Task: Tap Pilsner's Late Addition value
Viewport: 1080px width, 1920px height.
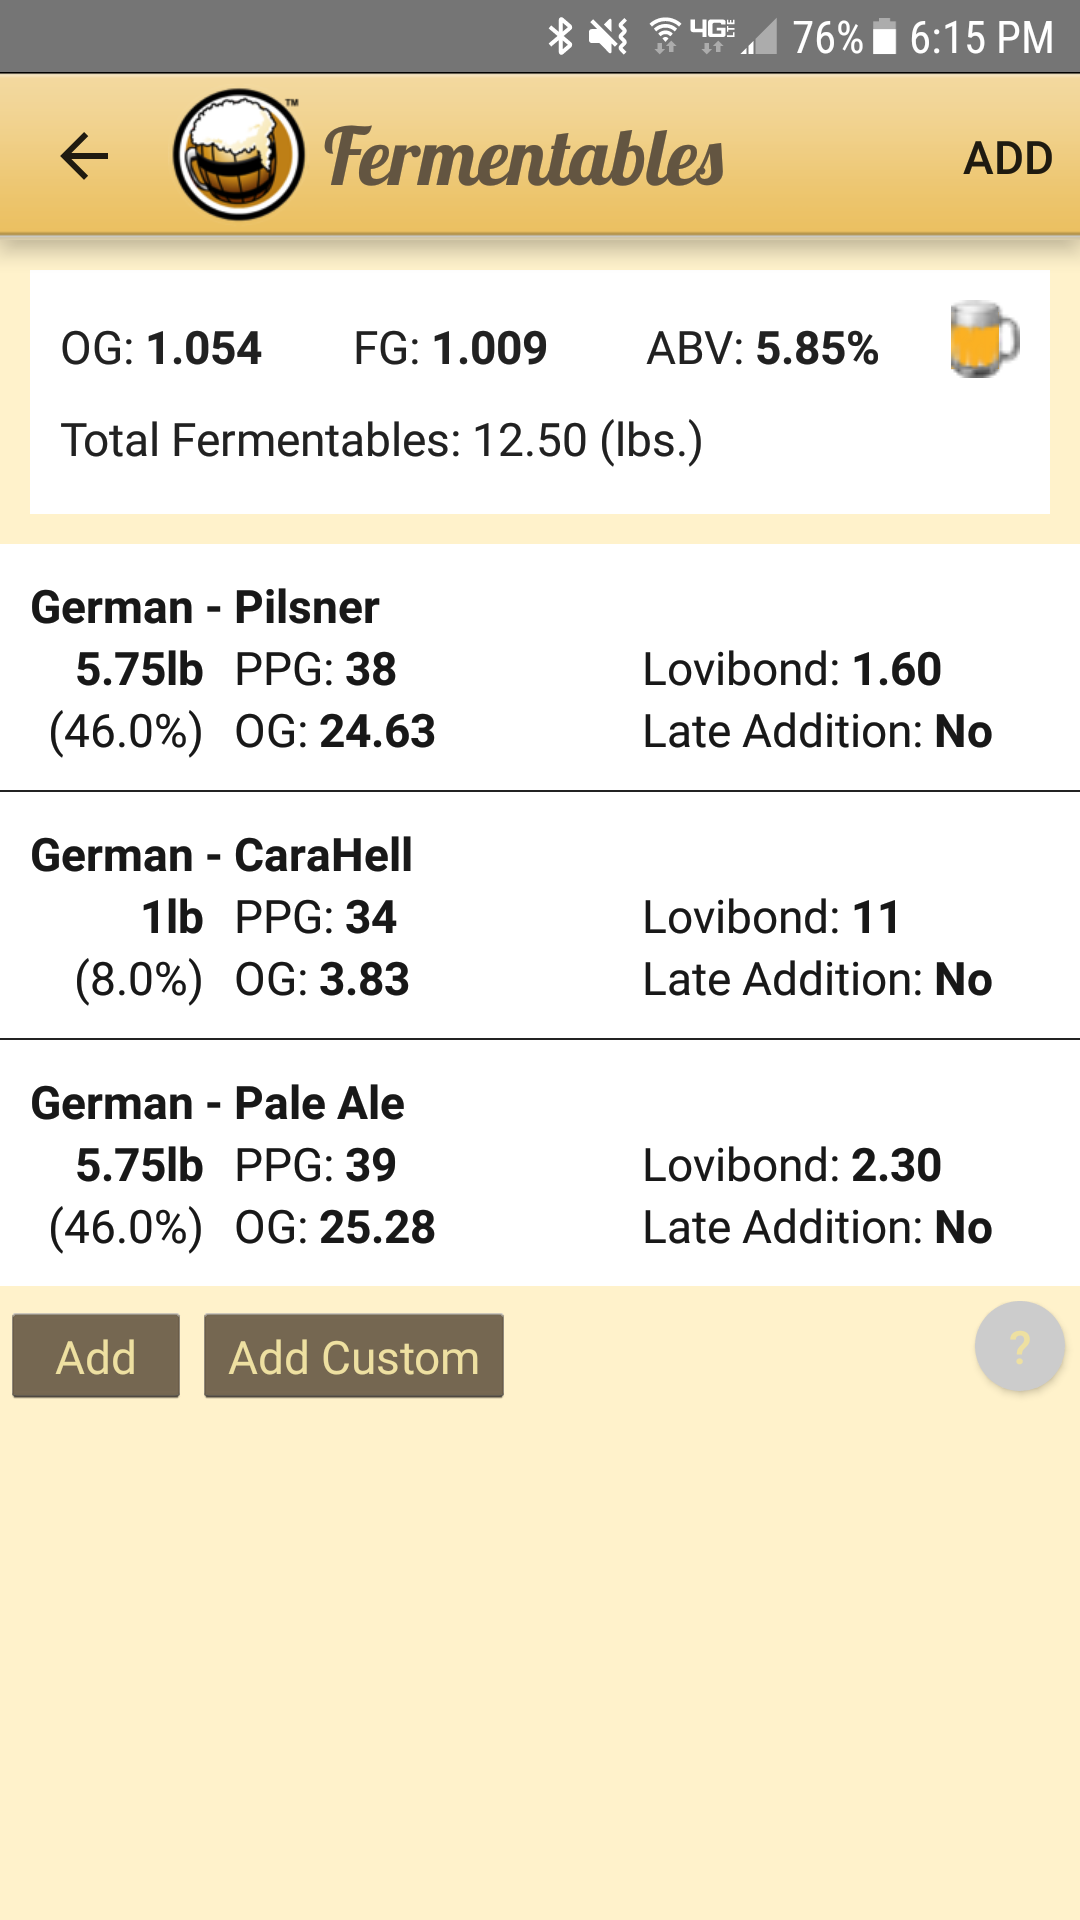Action: tap(963, 732)
